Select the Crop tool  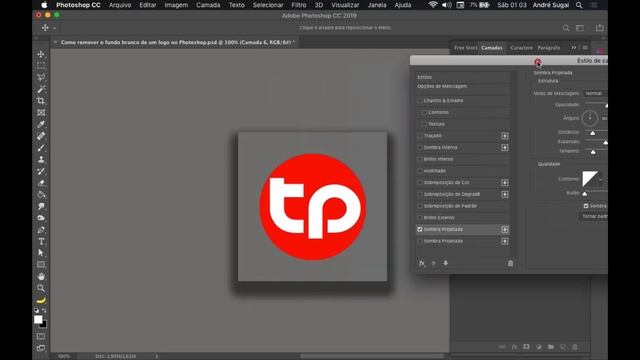tap(41, 100)
